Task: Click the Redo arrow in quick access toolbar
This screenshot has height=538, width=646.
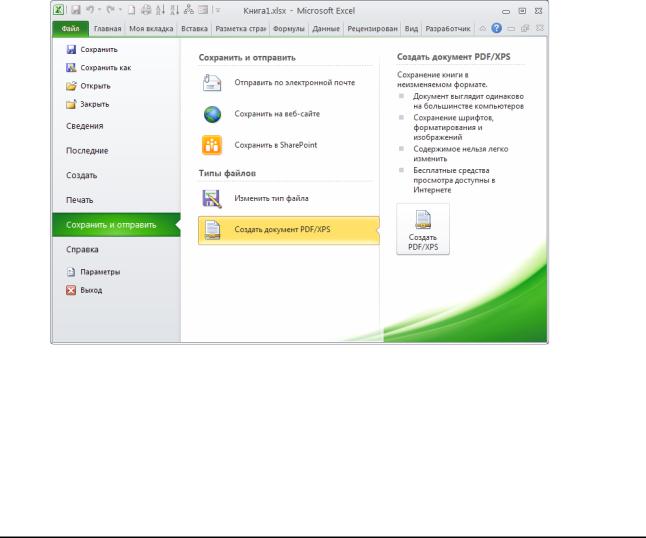Action: (x=110, y=10)
